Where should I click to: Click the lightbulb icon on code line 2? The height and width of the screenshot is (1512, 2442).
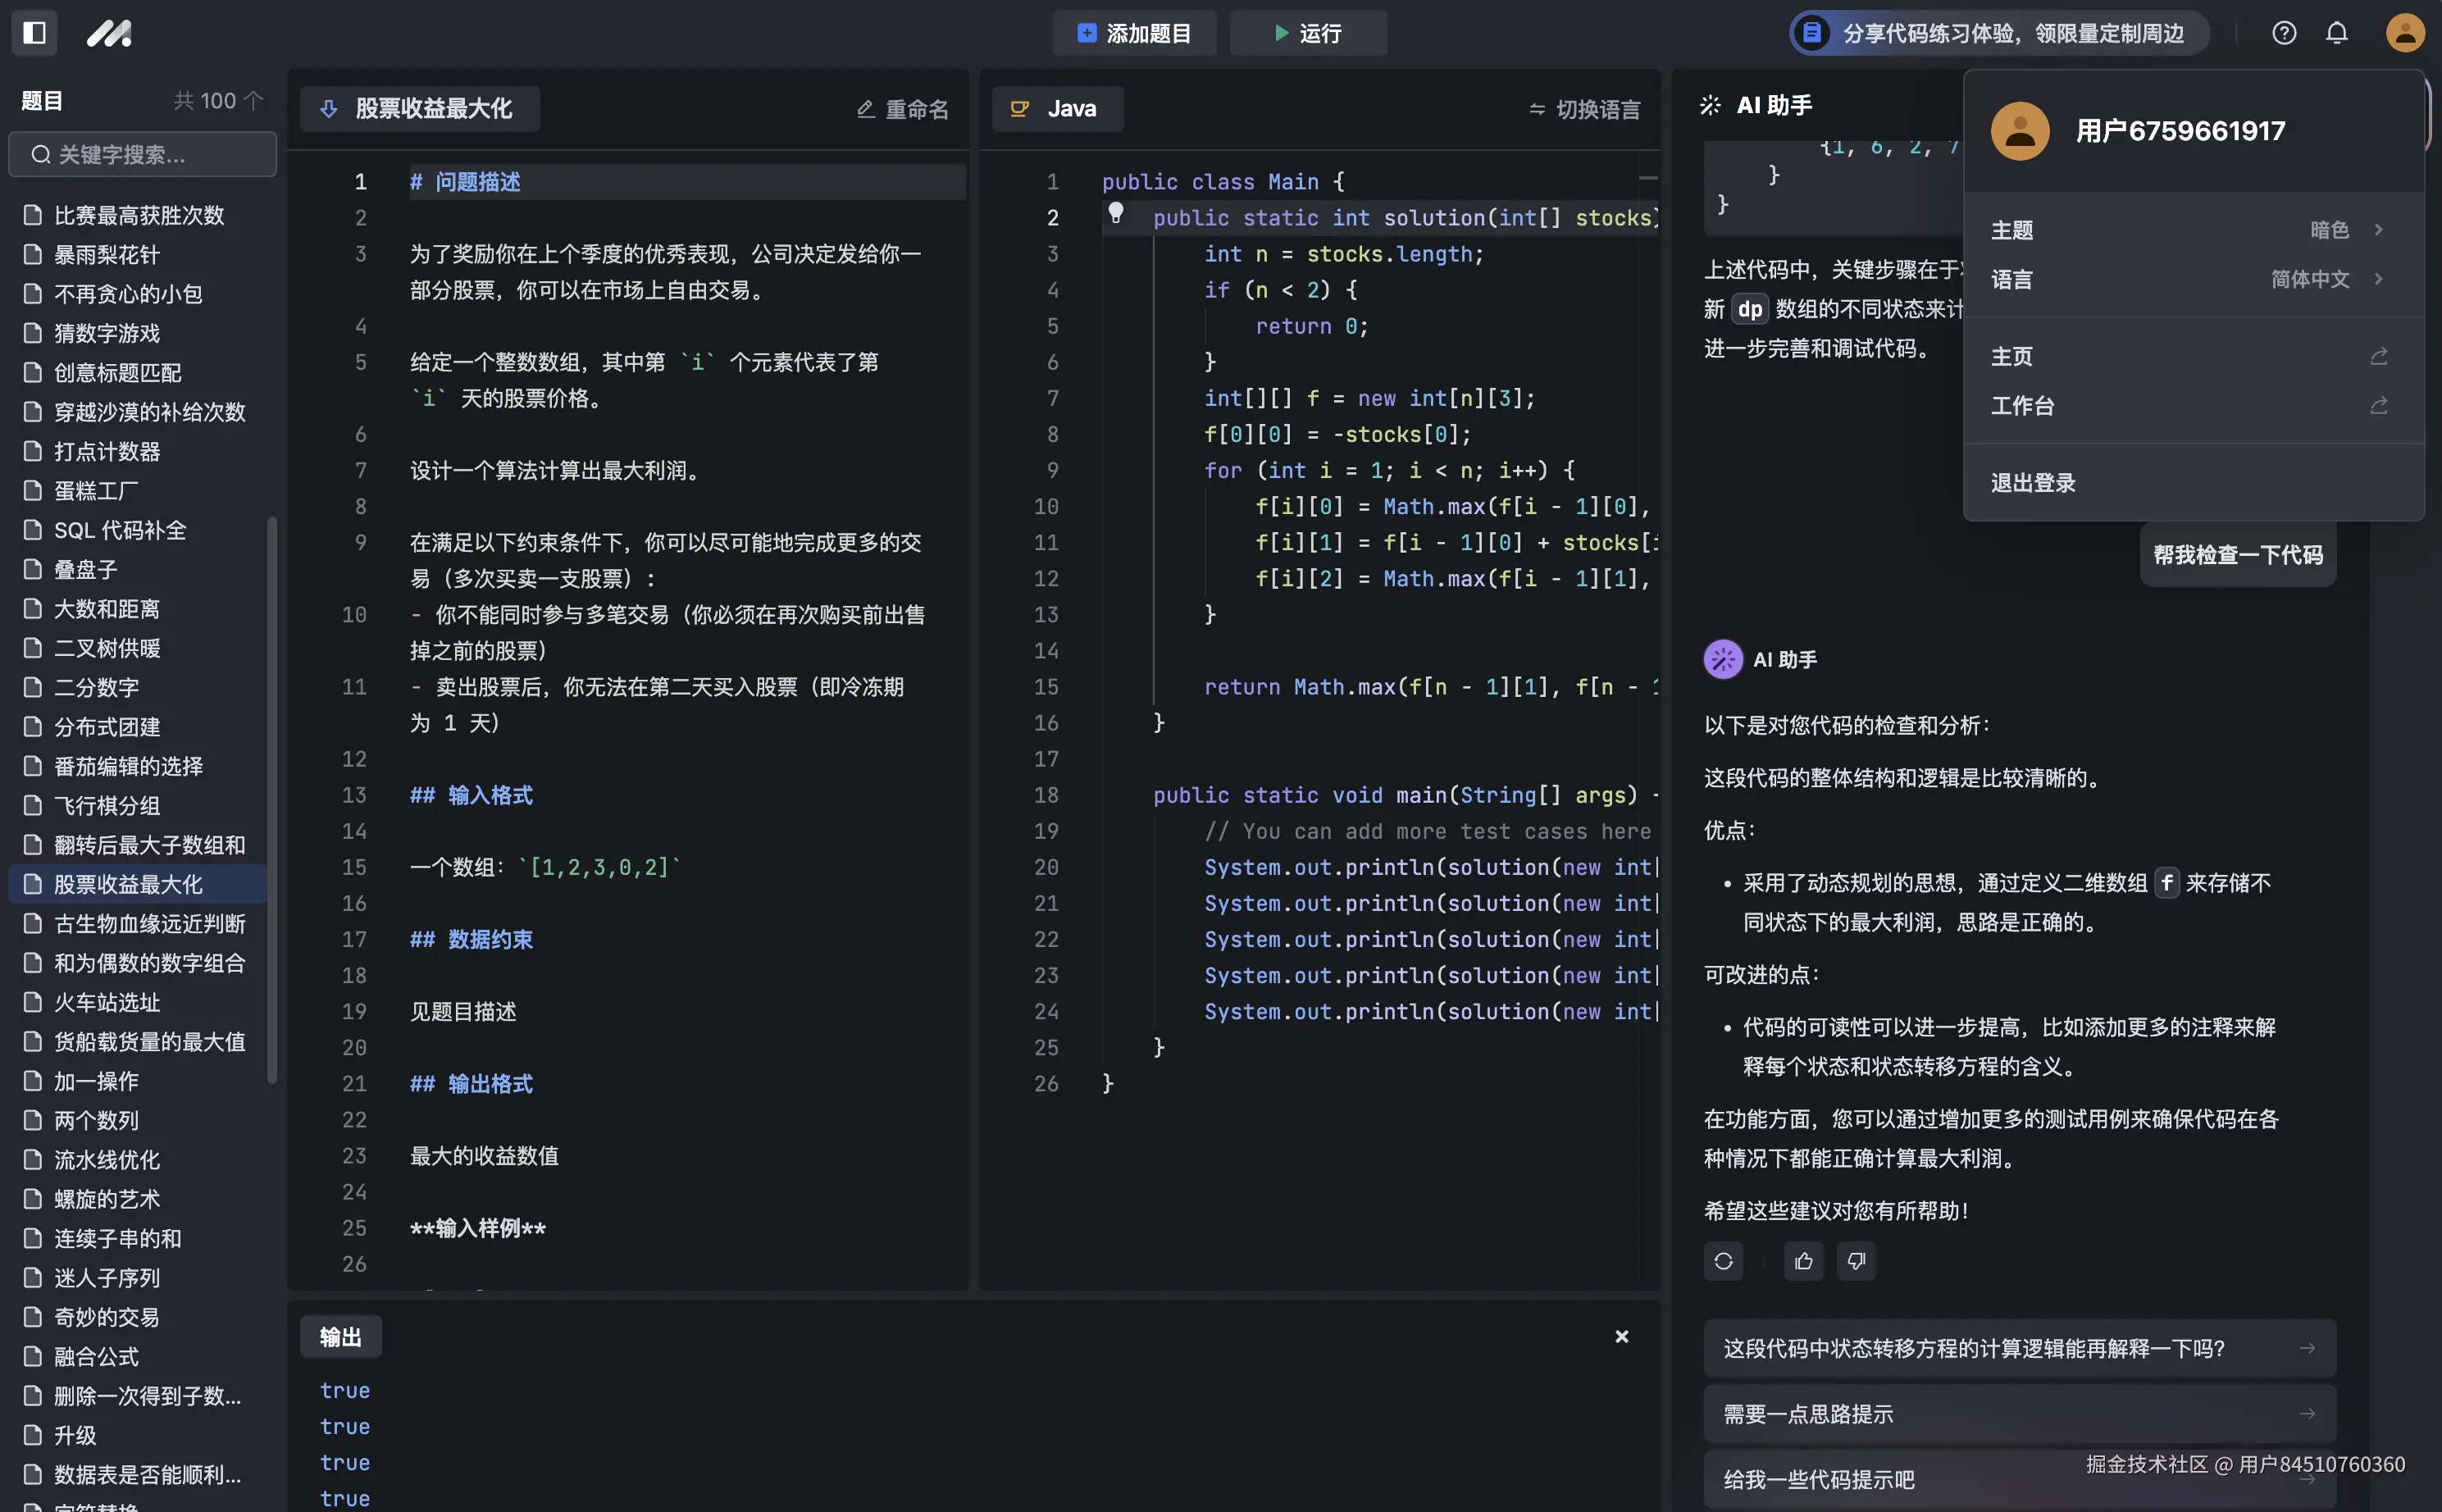1117,213
